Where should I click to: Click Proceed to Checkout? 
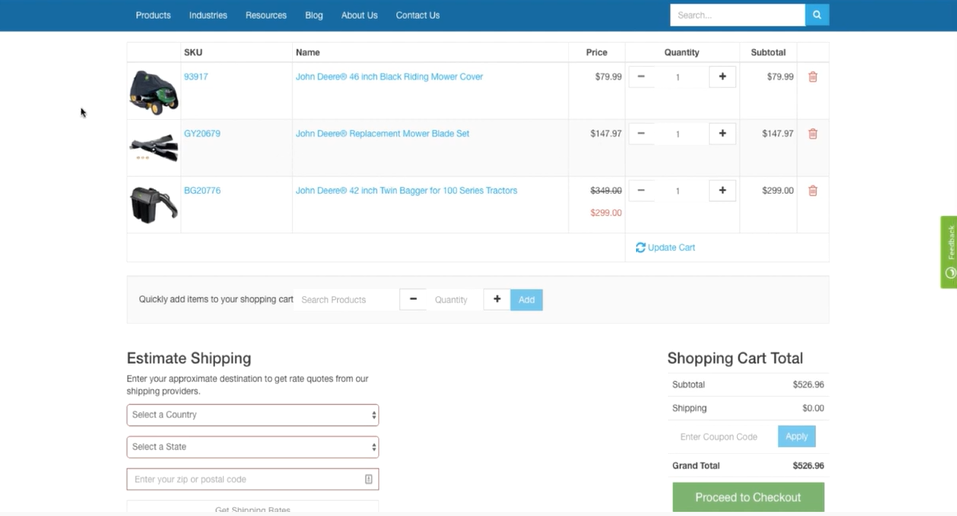click(748, 497)
